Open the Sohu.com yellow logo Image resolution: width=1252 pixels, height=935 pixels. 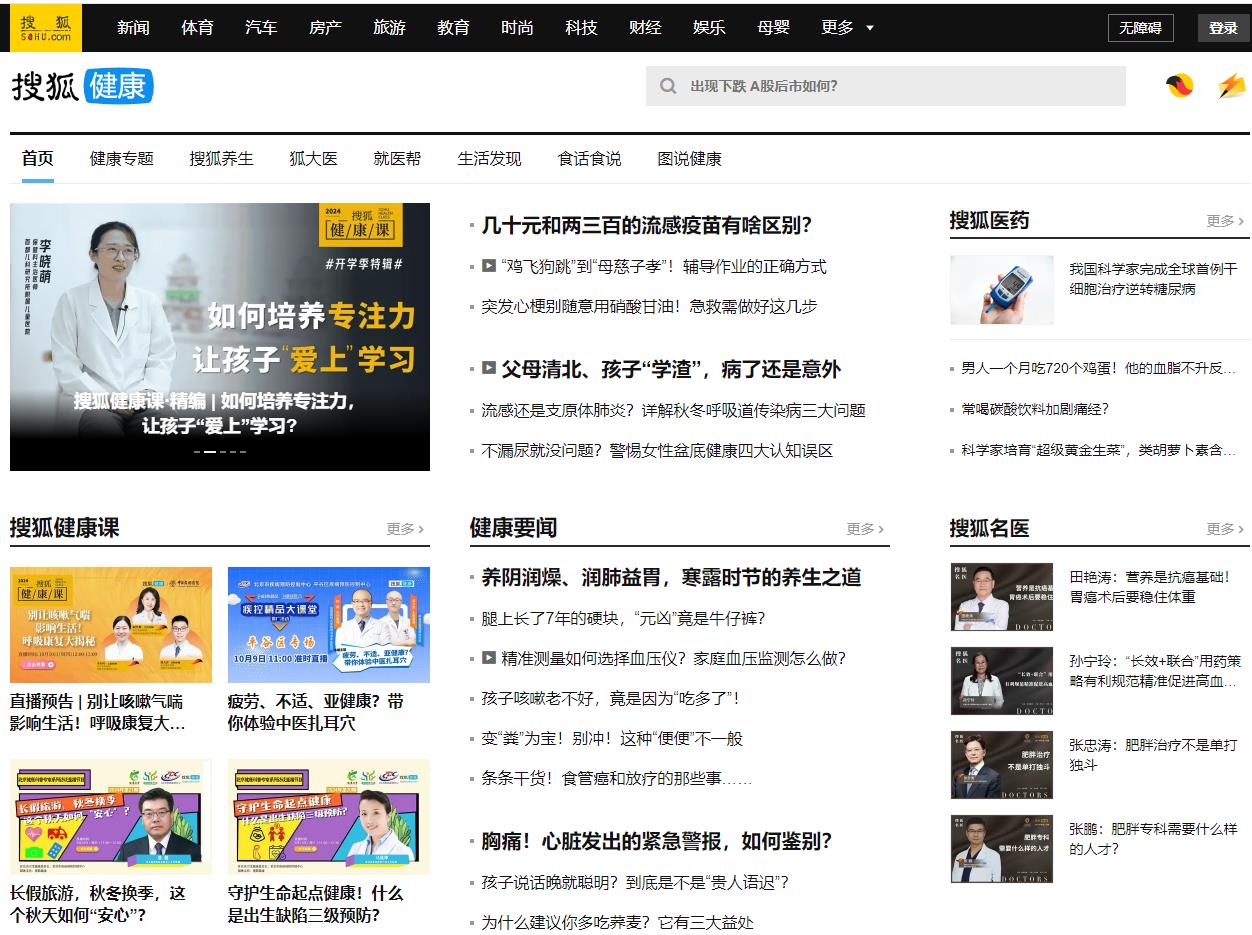46,27
